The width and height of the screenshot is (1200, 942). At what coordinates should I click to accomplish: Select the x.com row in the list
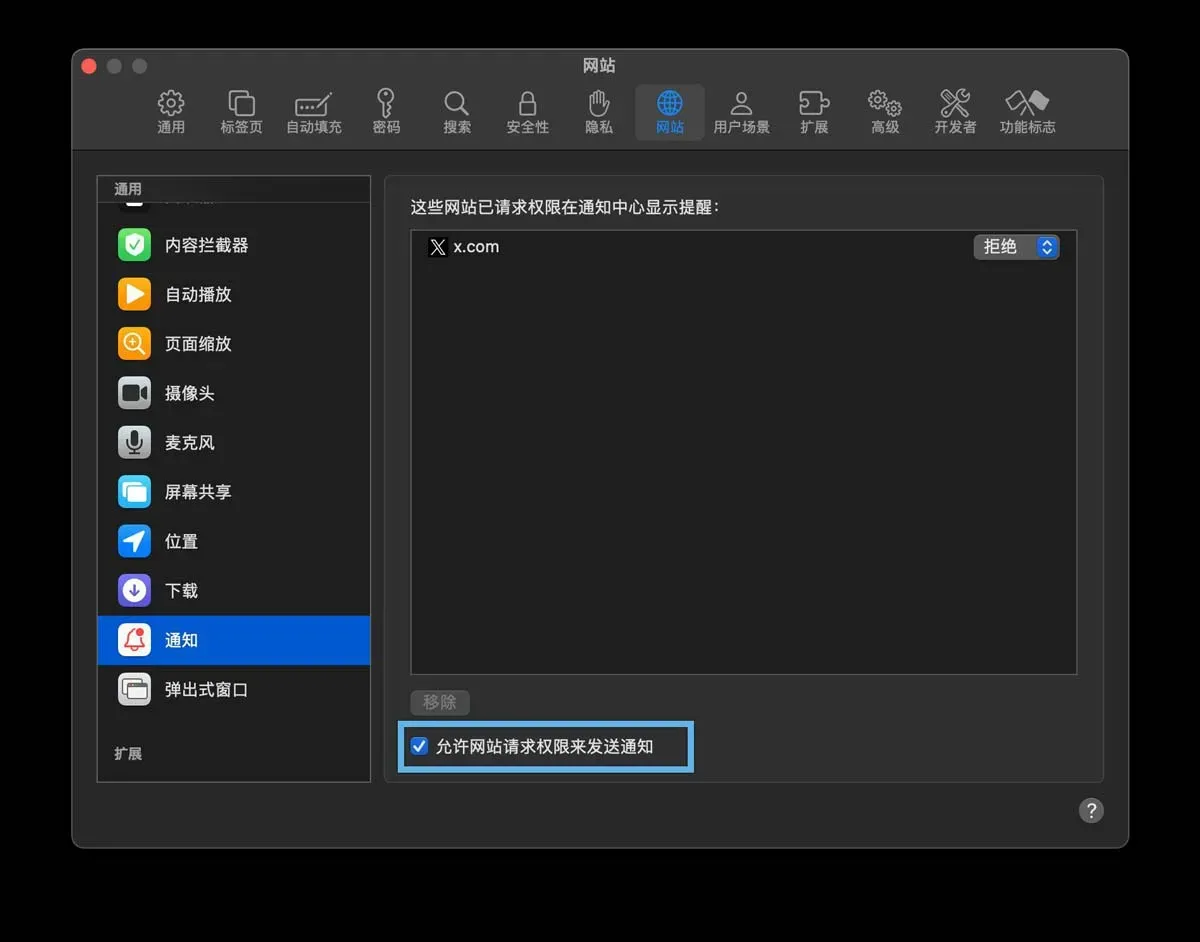(x=743, y=247)
